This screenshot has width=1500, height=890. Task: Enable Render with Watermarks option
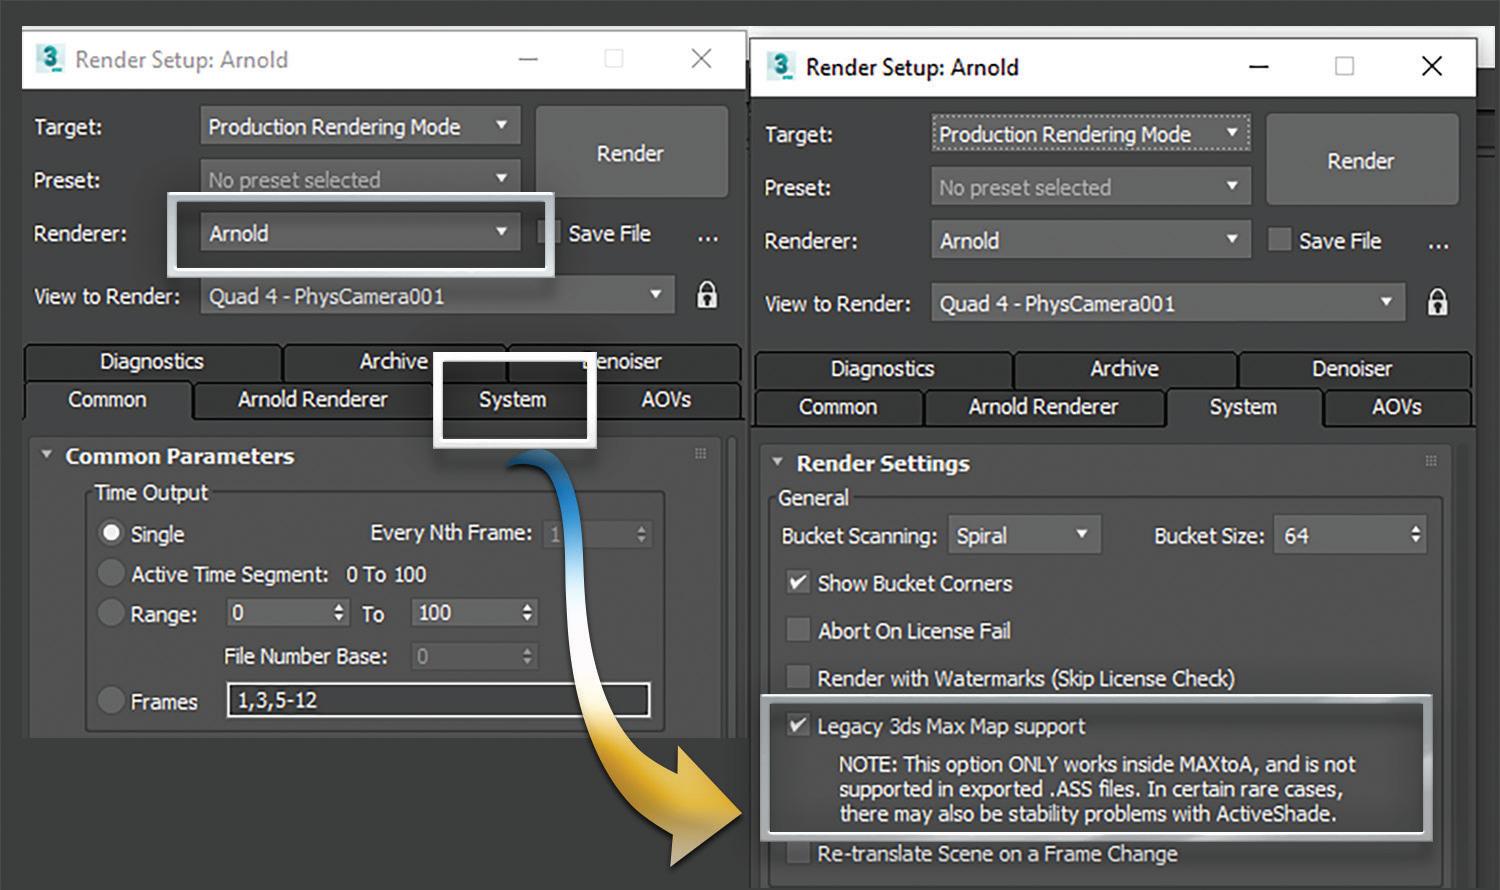pos(798,677)
